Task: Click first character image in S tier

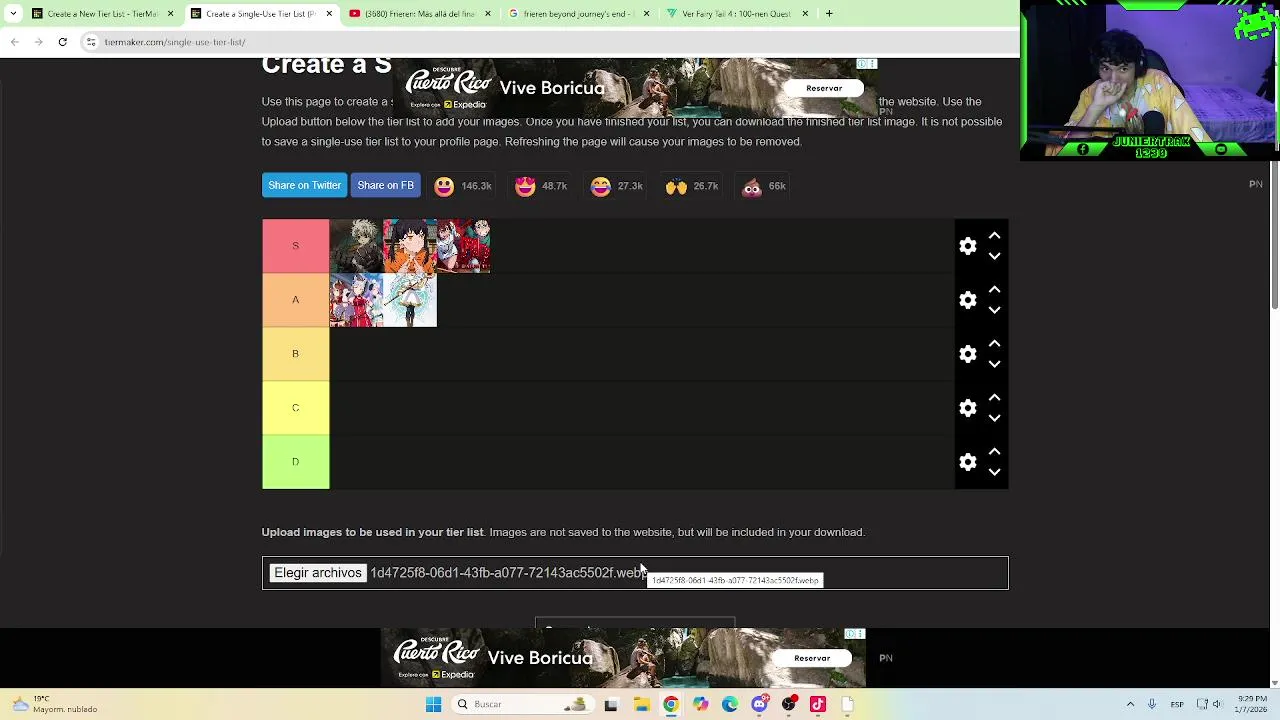Action: coord(356,246)
